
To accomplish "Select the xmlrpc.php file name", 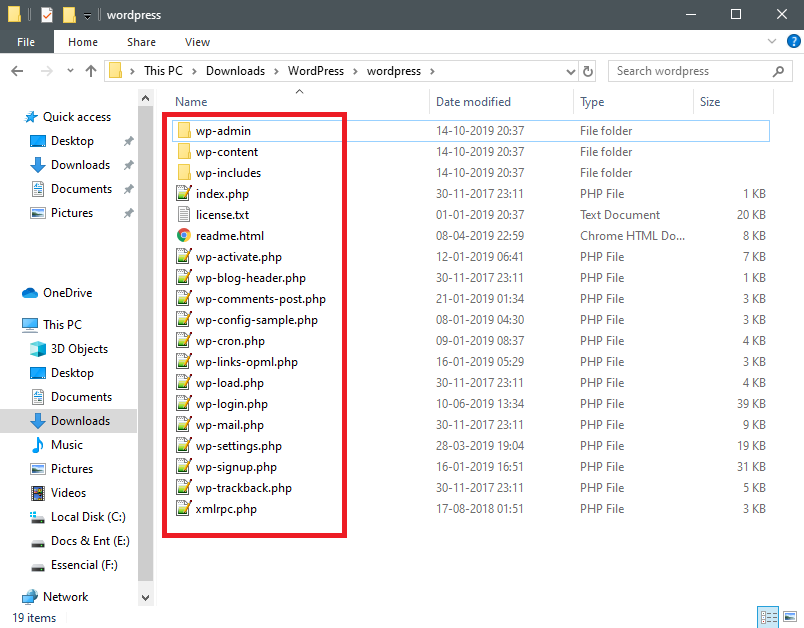I will pyautogui.click(x=226, y=509).
